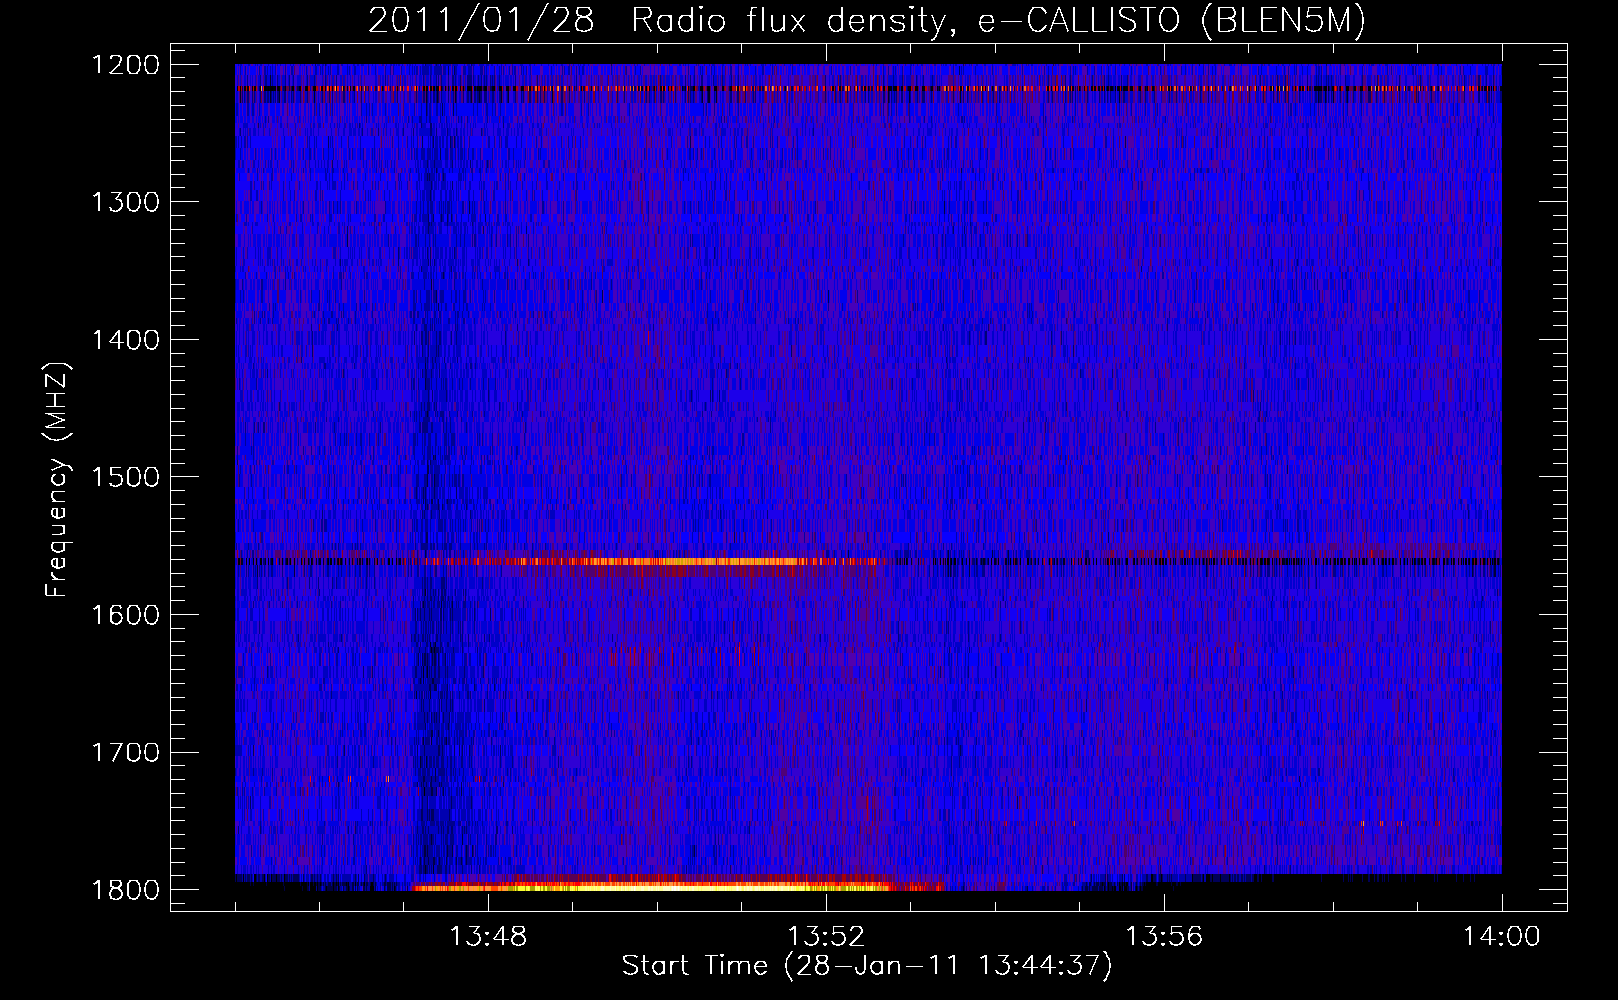Click the red interference line near 1220 MHz
Screen dimensions: 1618x1000
pos(868,89)
